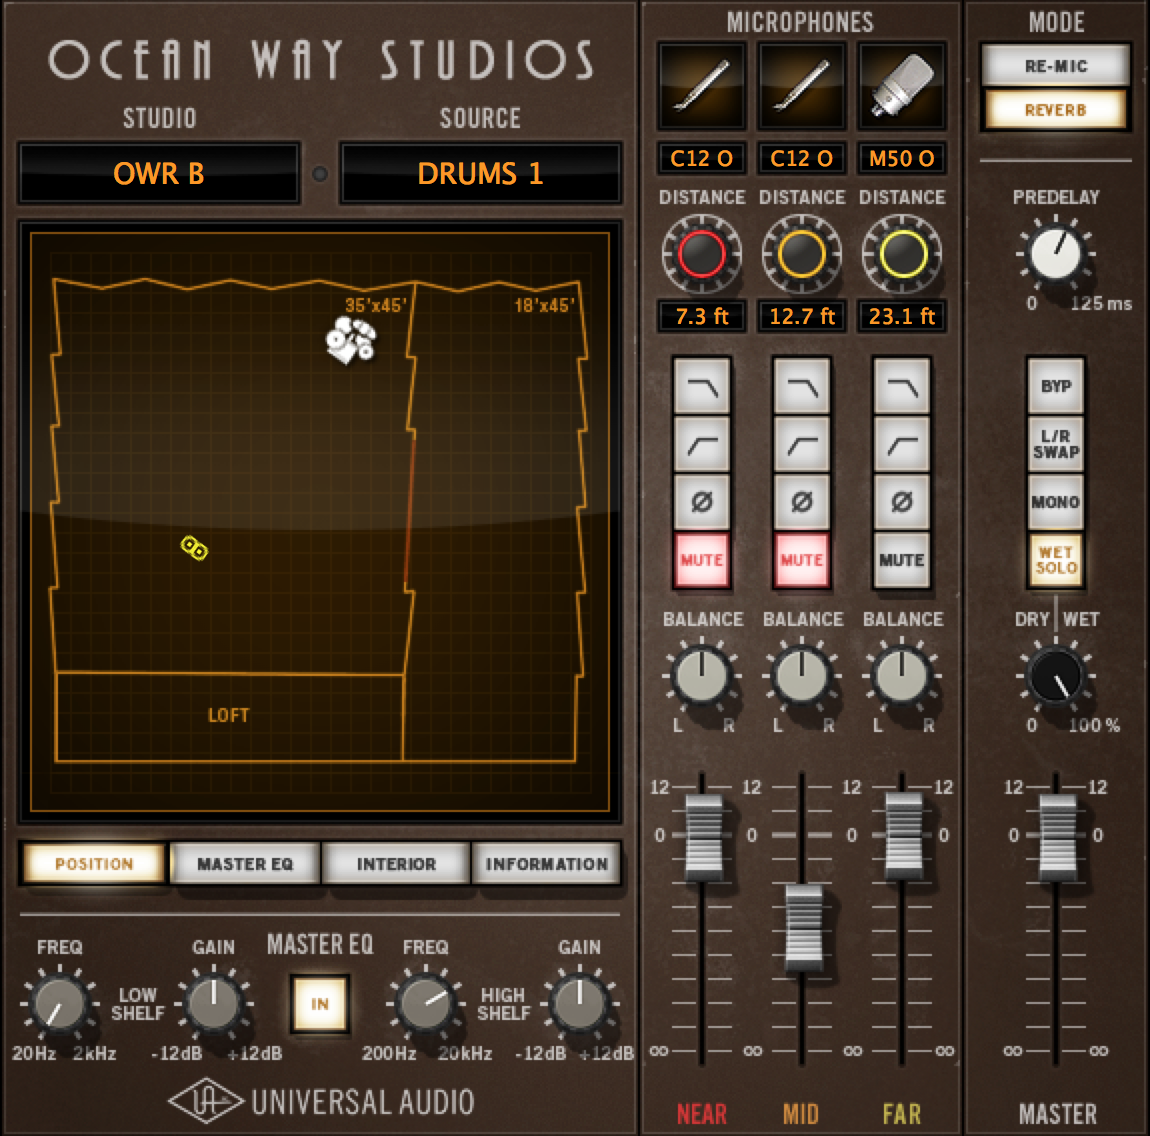Toggle the MID mic low-cut filter
This screenshot has height=1136, width=1150.
[x=802, y=444]
